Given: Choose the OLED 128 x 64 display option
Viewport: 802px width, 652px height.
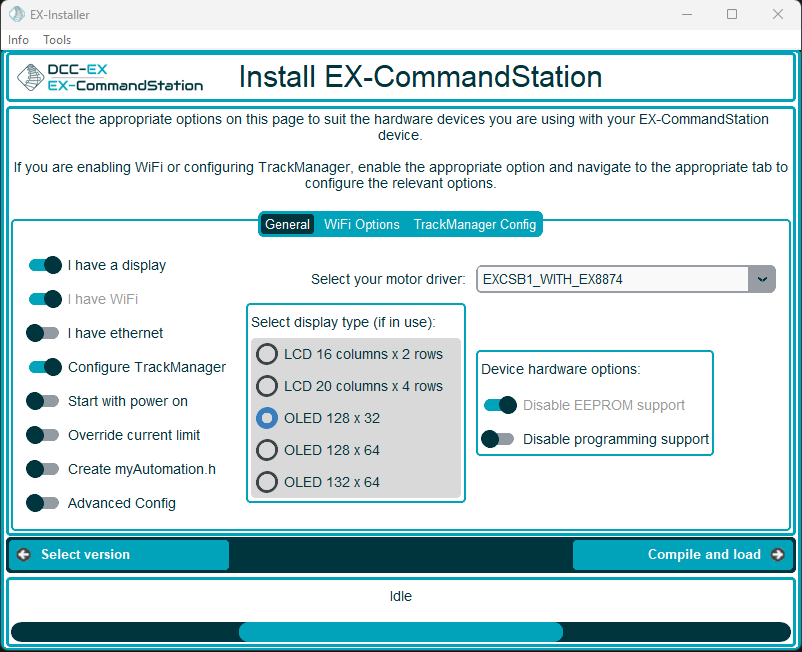Looking at the screenshot, I should pos(267,450).
